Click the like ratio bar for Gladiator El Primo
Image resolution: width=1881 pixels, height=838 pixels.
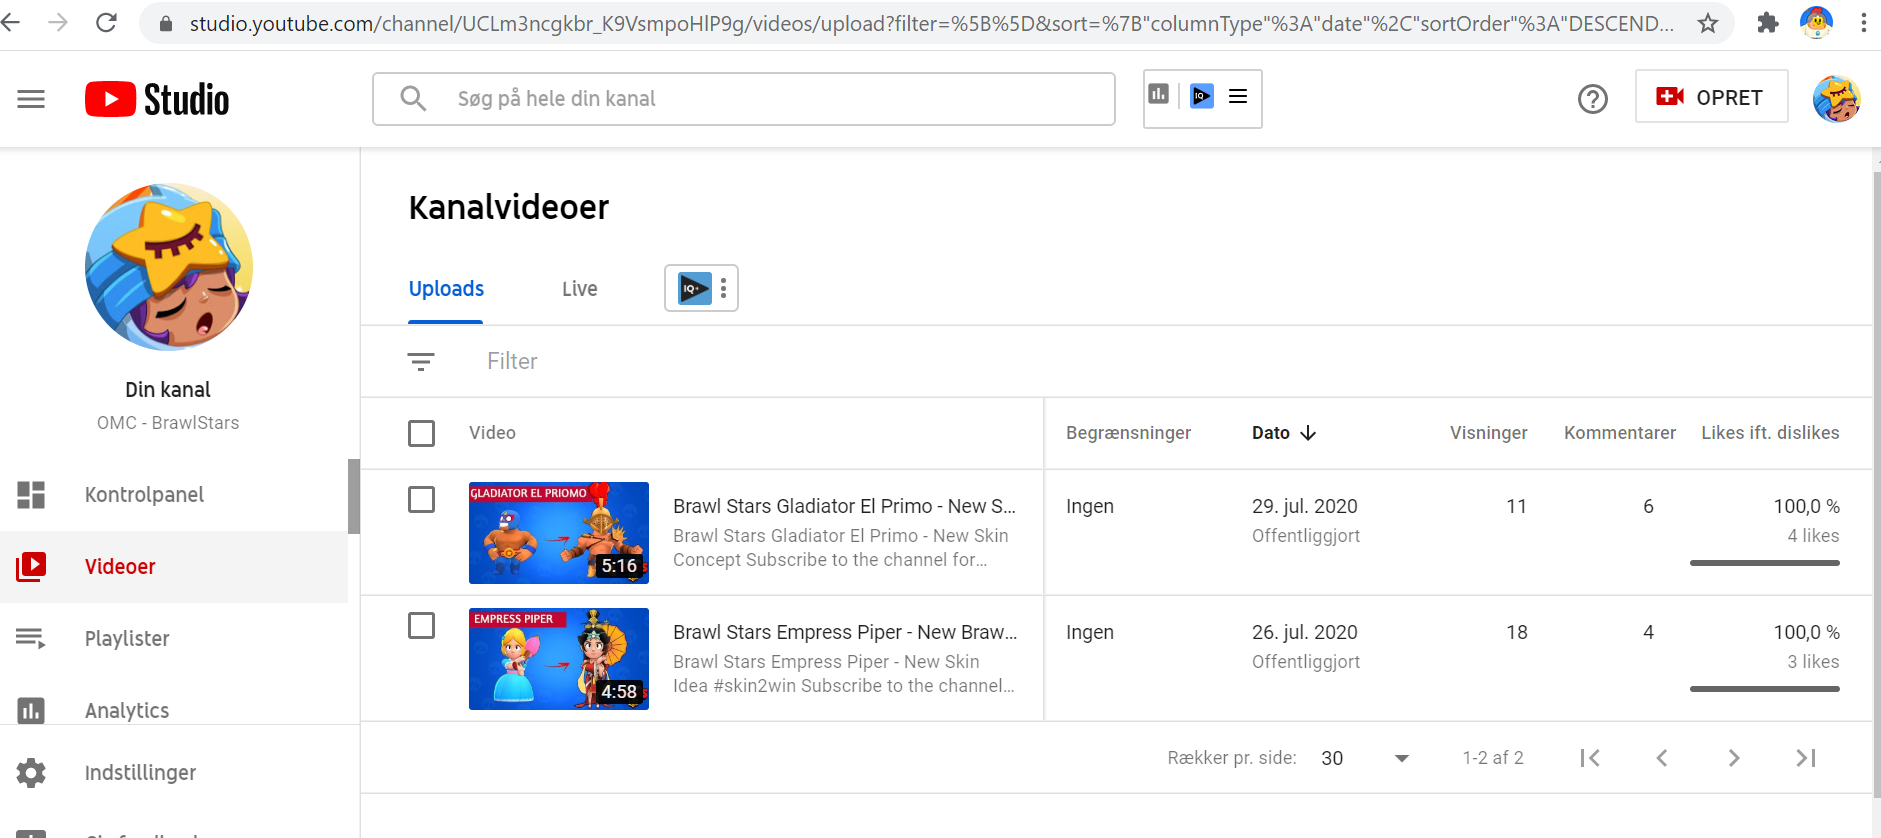tap(1765, 563)
